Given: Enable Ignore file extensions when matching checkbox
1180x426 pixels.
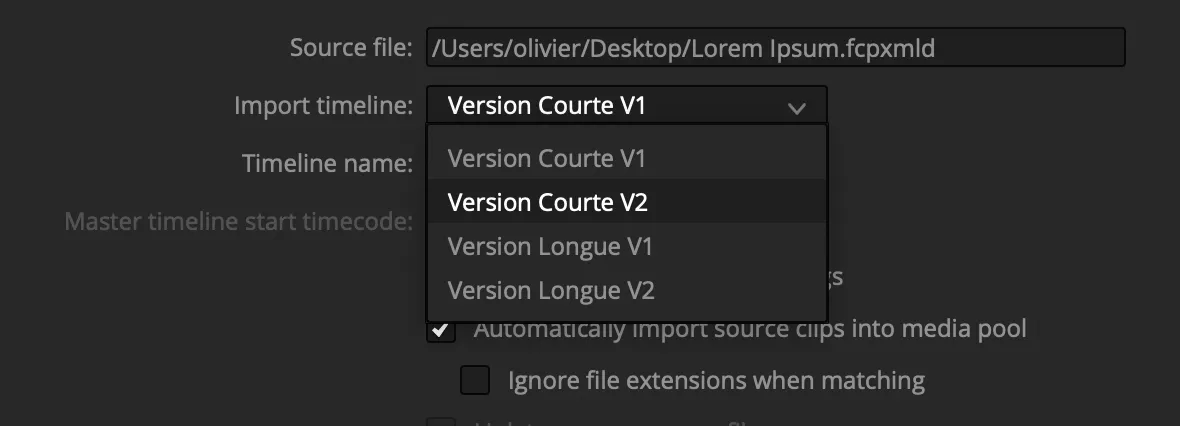Looking at the screenshot, I should pos(475,380).
